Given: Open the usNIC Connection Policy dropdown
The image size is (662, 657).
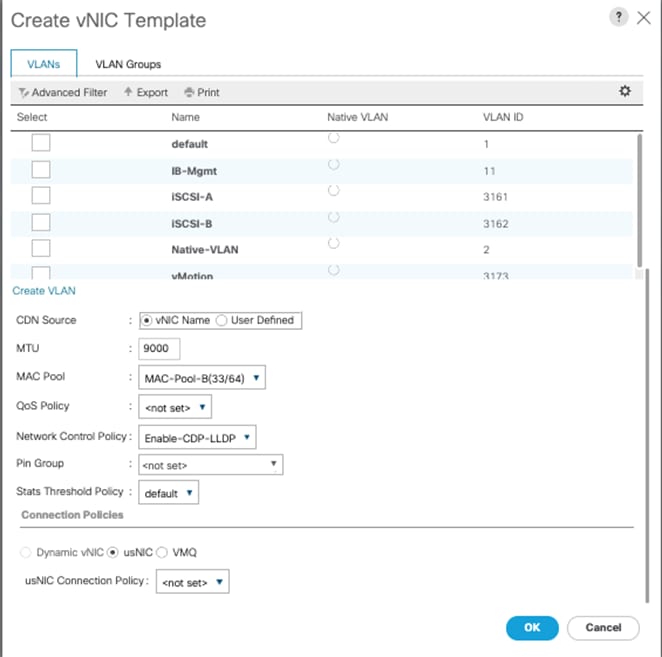Looking at the screenshot, I should click(193, 582).
